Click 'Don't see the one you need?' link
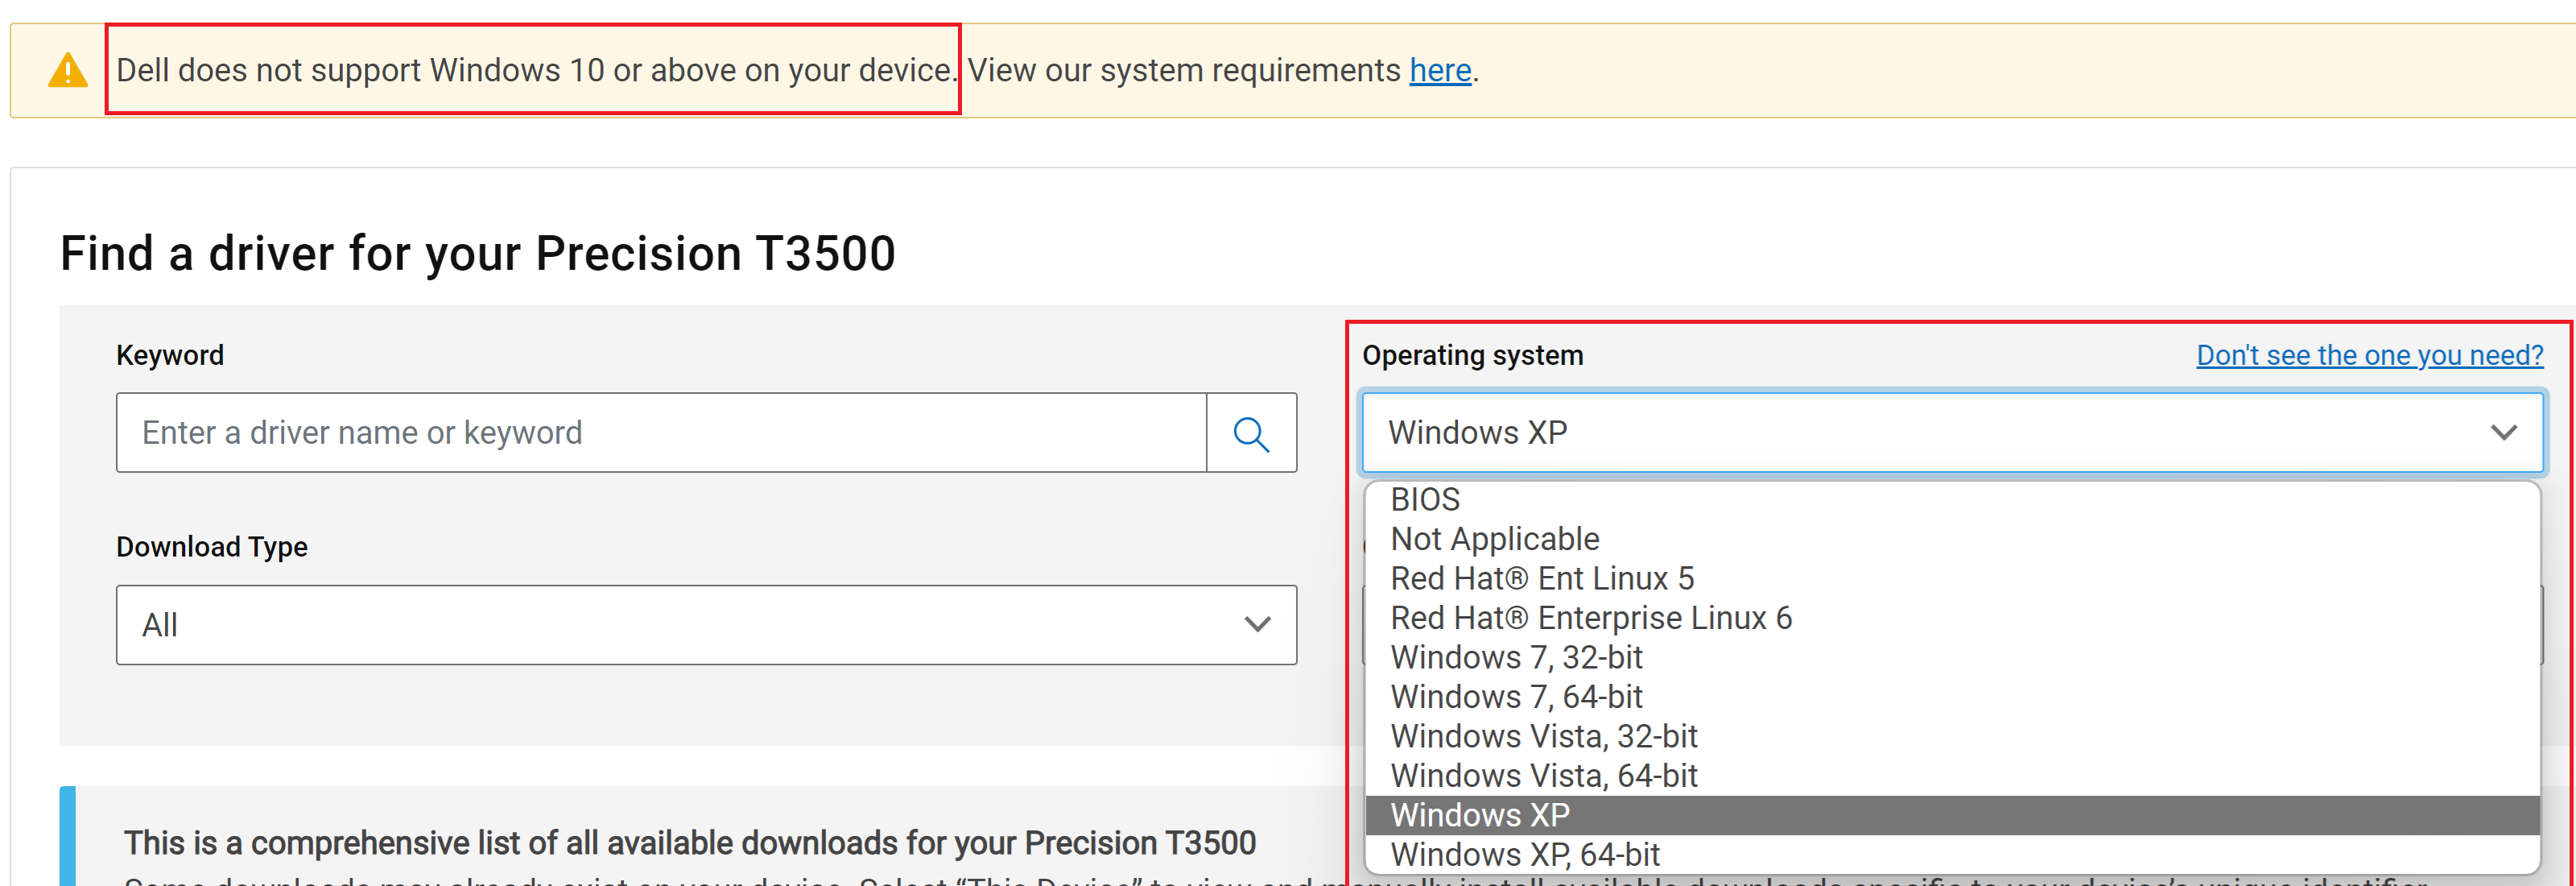Image resolution: width=2576 pixels, height=886 pixels. click(x=2369, y=355)
